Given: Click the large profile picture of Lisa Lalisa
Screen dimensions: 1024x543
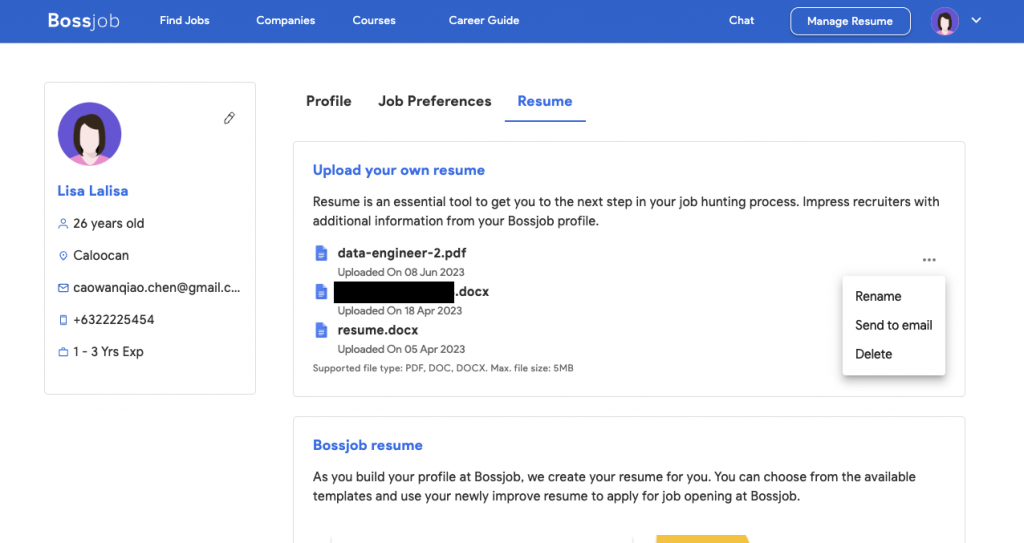Looking at the screenshot, I should coord(89,133).
